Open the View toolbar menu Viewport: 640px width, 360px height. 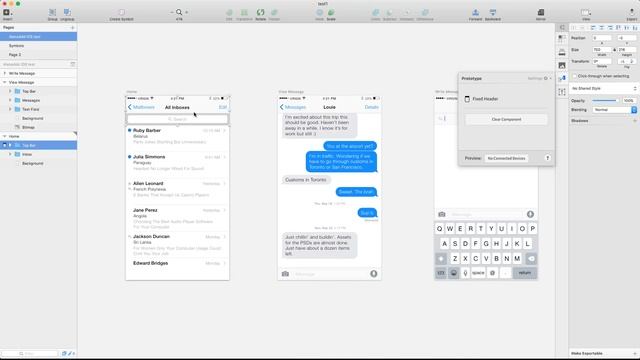point(586,13)
